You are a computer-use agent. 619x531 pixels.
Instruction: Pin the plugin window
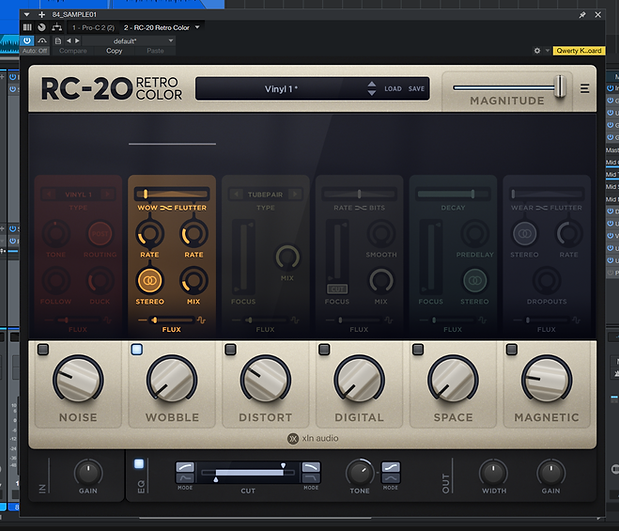point(582,15)
